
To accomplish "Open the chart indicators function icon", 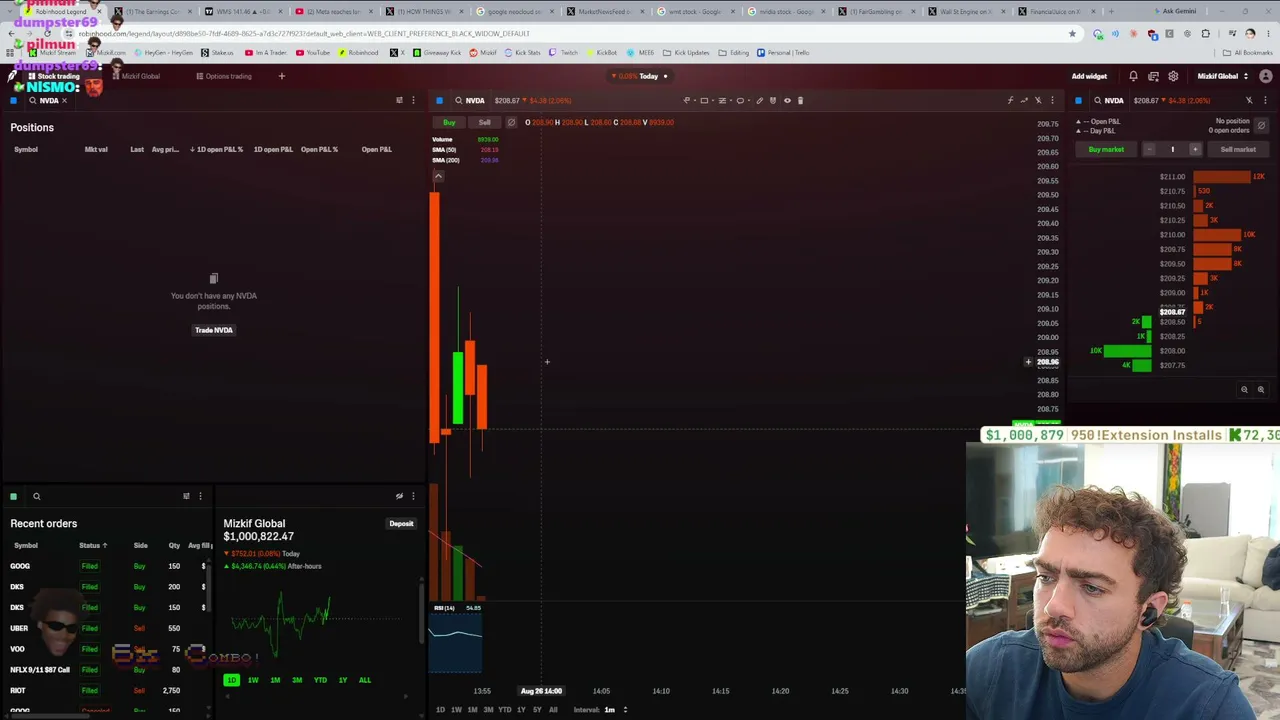I will [x=1010, y=100].
